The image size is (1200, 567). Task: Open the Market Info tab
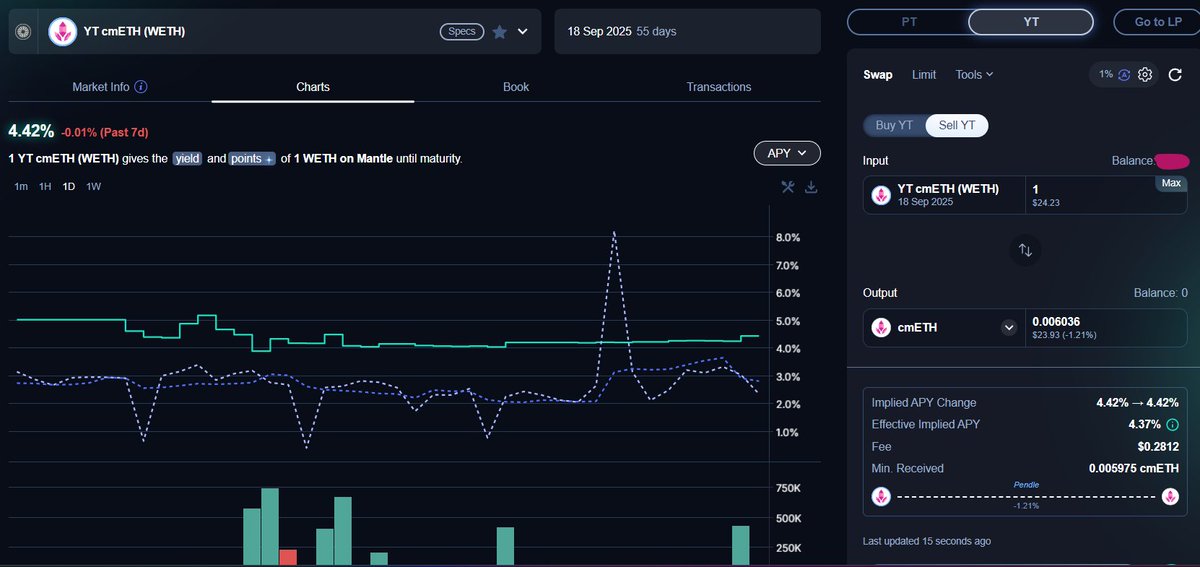pos(110,87)
